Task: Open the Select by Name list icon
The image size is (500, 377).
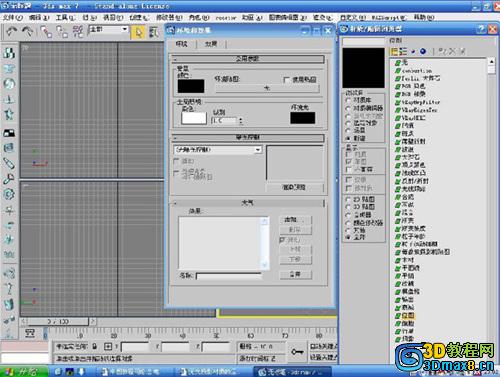Action: pos(153,32)
